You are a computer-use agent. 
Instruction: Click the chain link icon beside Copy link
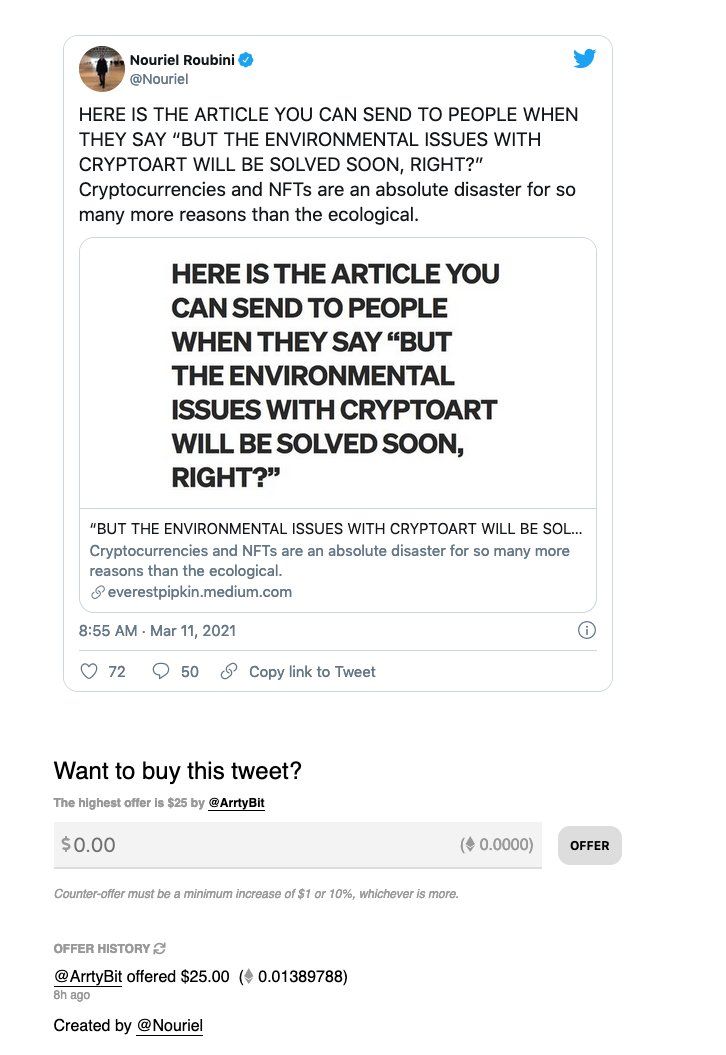pos(229,671)
